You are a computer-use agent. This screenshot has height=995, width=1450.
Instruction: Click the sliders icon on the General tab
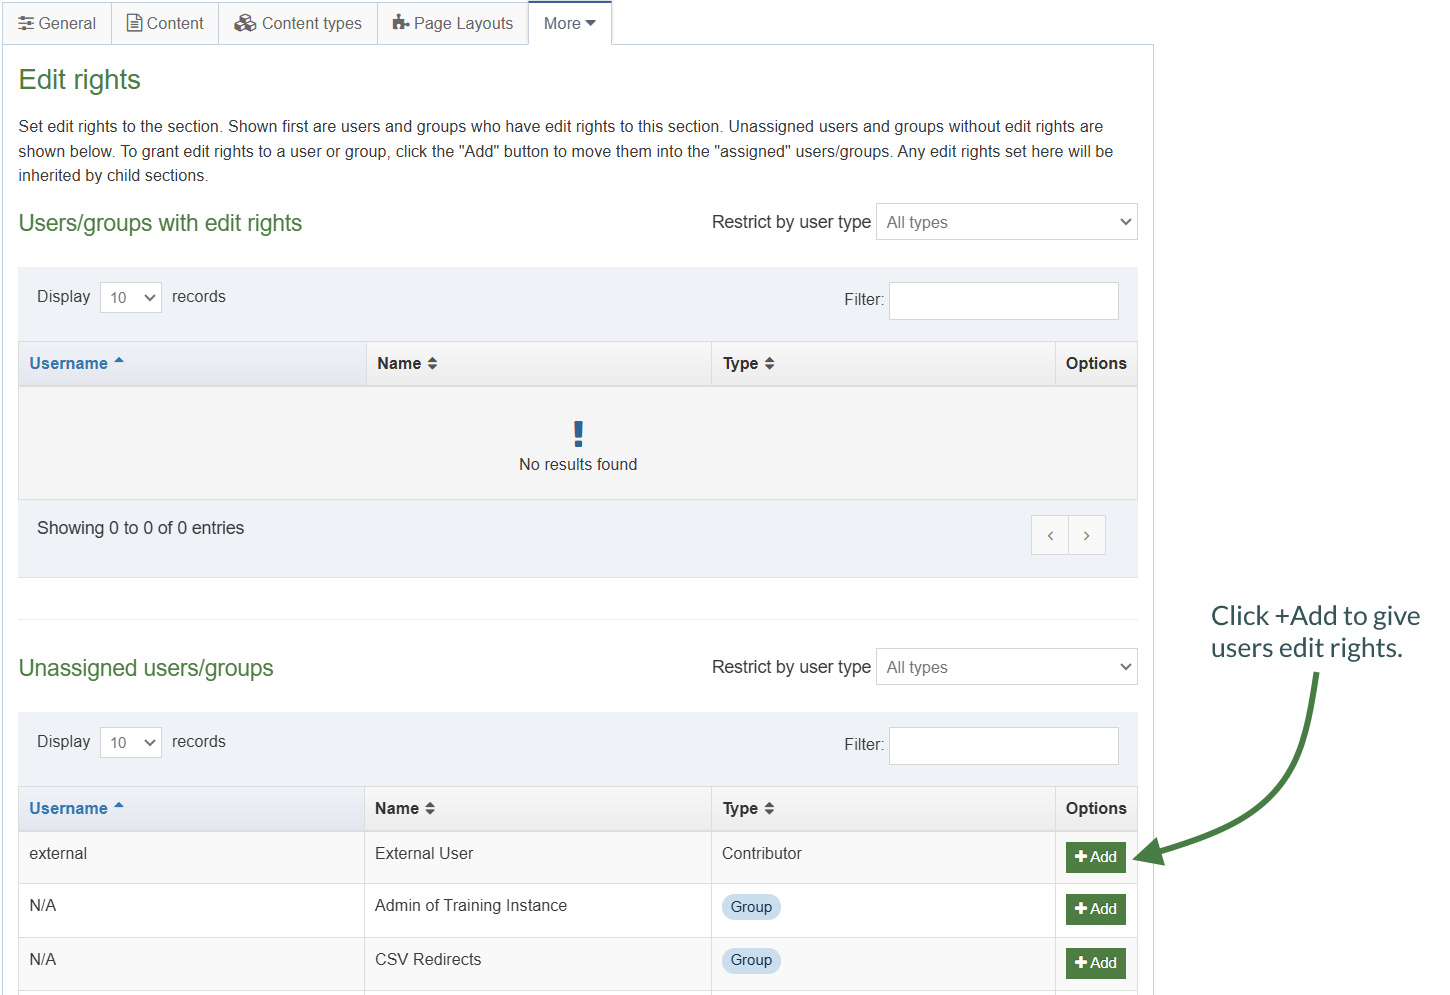27,22
